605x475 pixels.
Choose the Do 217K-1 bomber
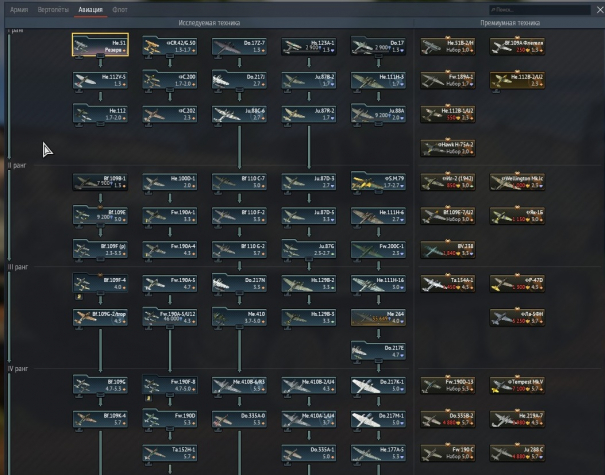(378, 385)
